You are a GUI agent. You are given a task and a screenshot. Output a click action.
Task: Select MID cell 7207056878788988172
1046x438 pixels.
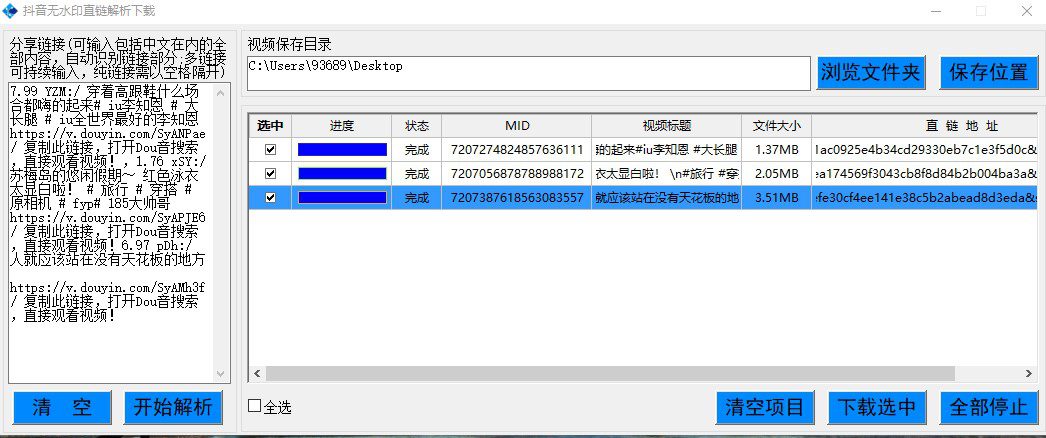[x=516, y=174]
